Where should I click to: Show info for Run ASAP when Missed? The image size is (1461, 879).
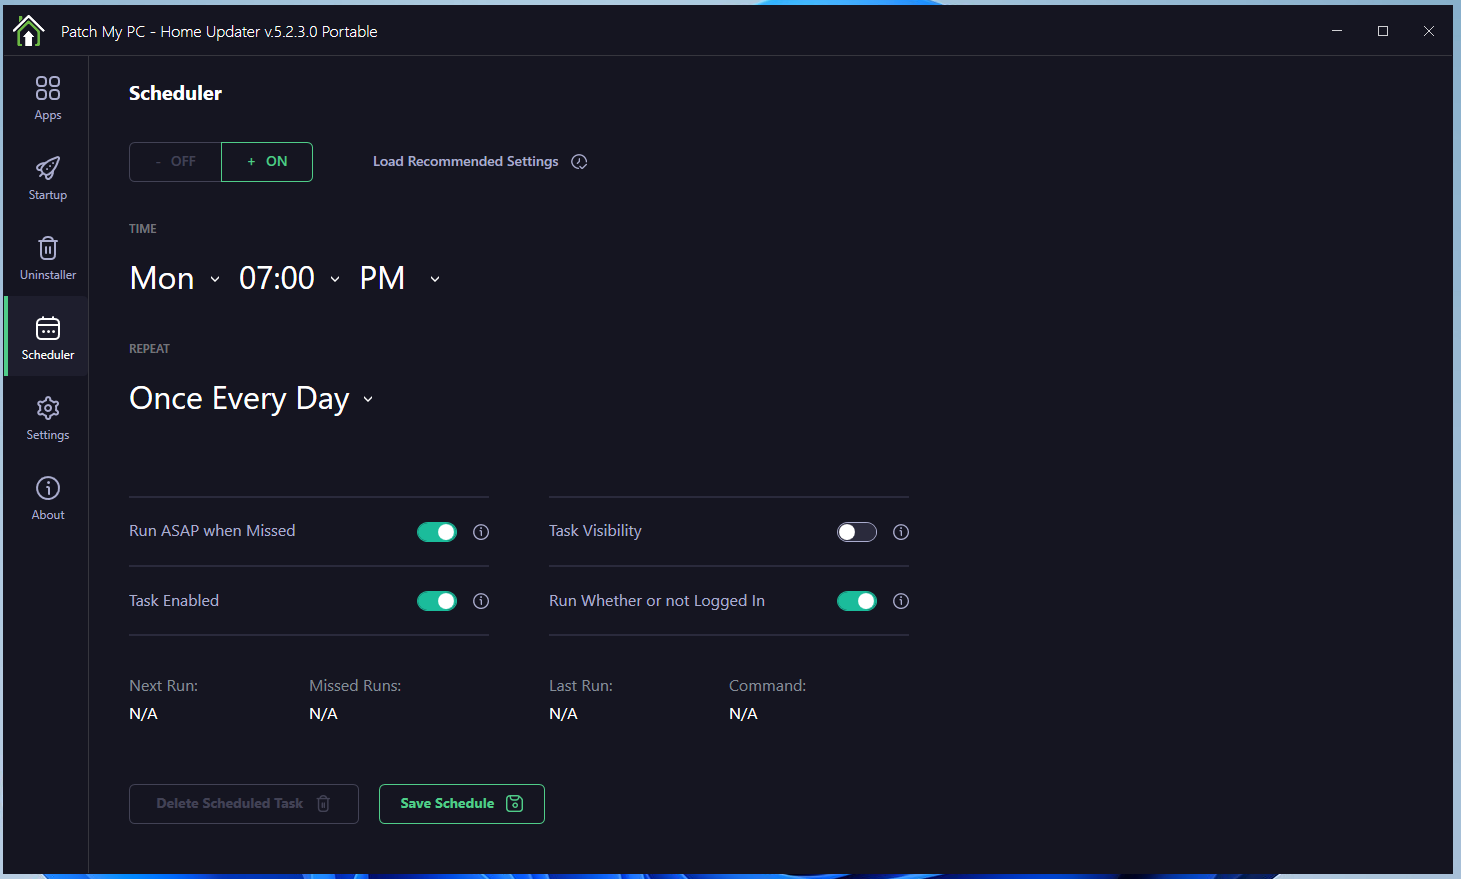(481, 532)
